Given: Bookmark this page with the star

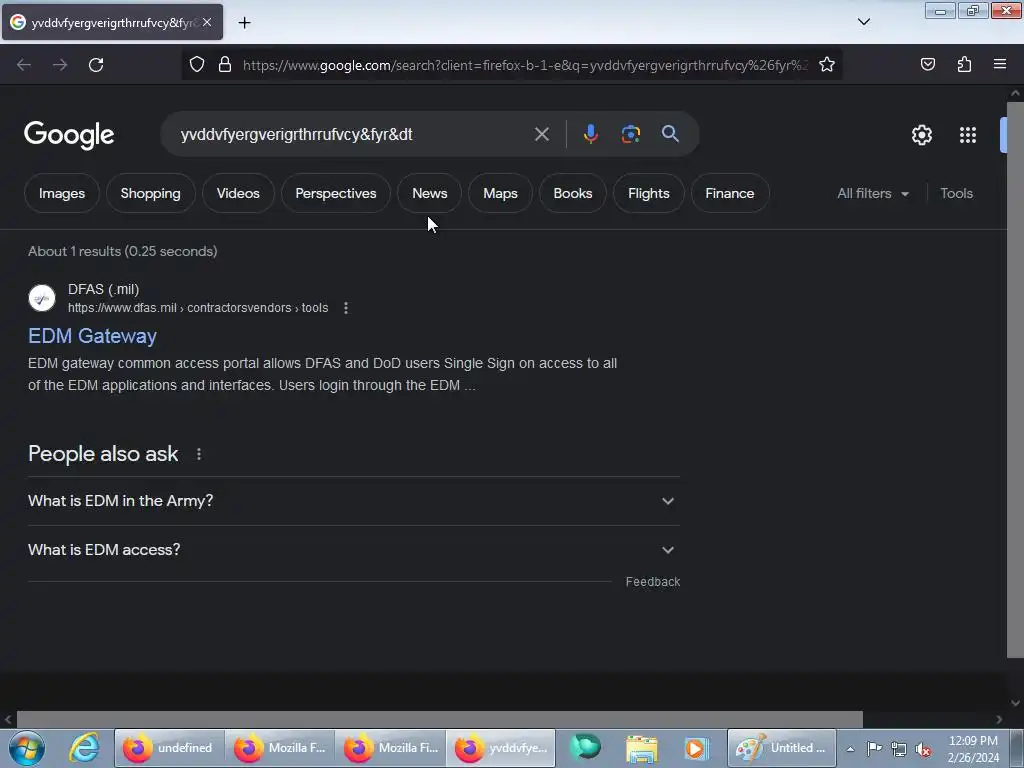Looking at the screenshot, I should click(x=827, y=64).
